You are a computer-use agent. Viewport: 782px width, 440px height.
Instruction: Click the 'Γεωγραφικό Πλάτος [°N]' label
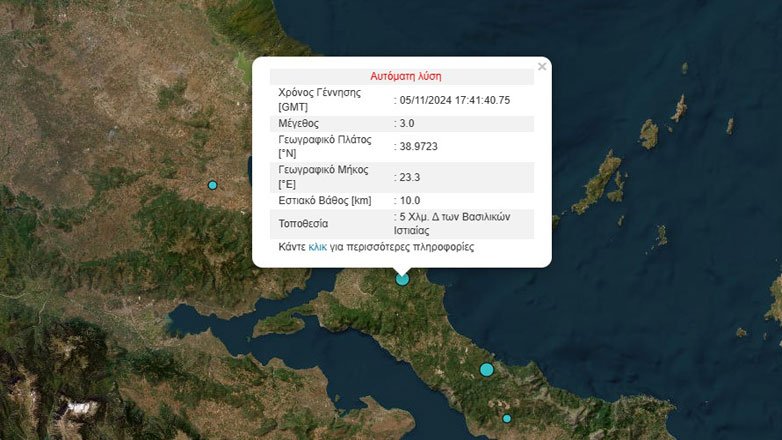pos(325,146)
